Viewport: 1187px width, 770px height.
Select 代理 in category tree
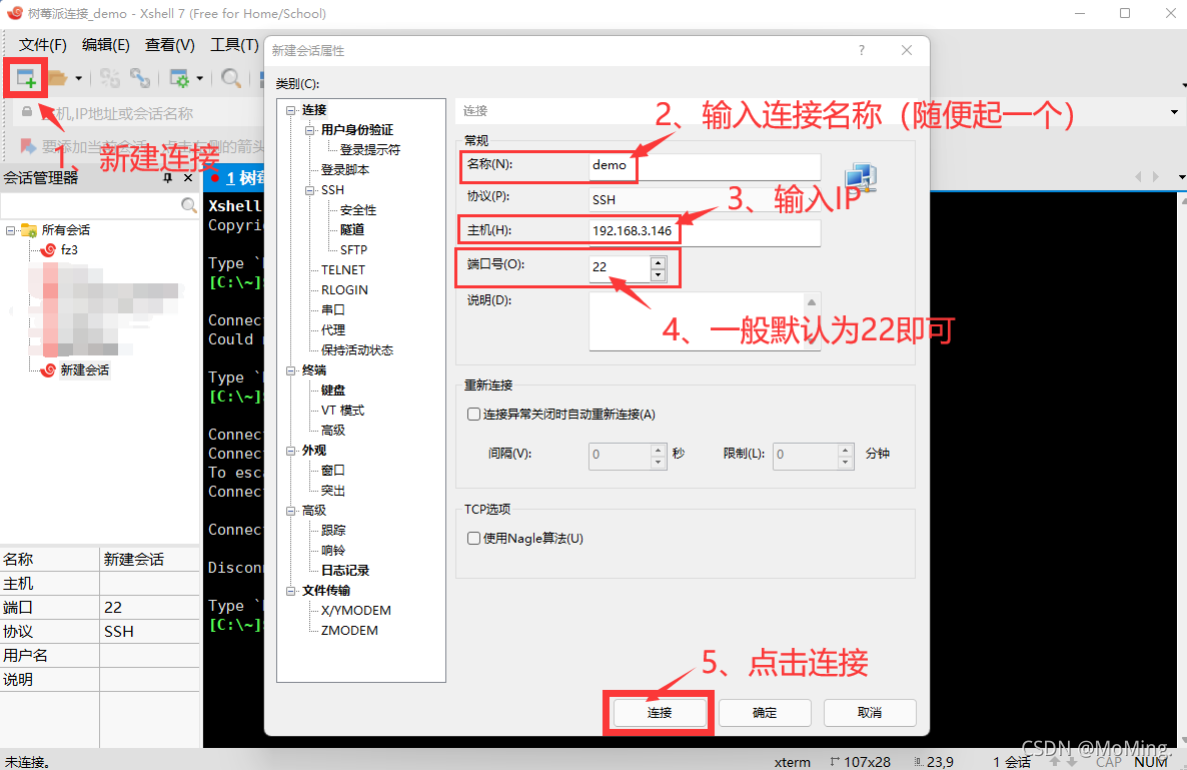coord(333,330)
